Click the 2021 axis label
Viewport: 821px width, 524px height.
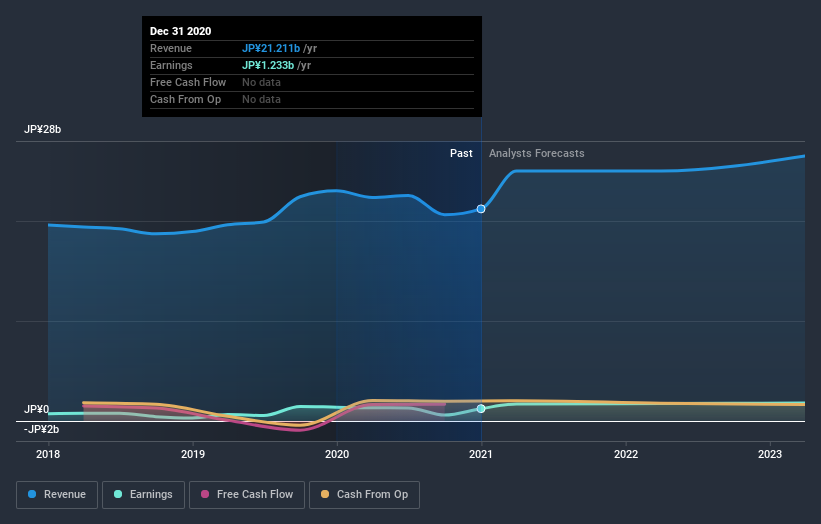[481, 454]
